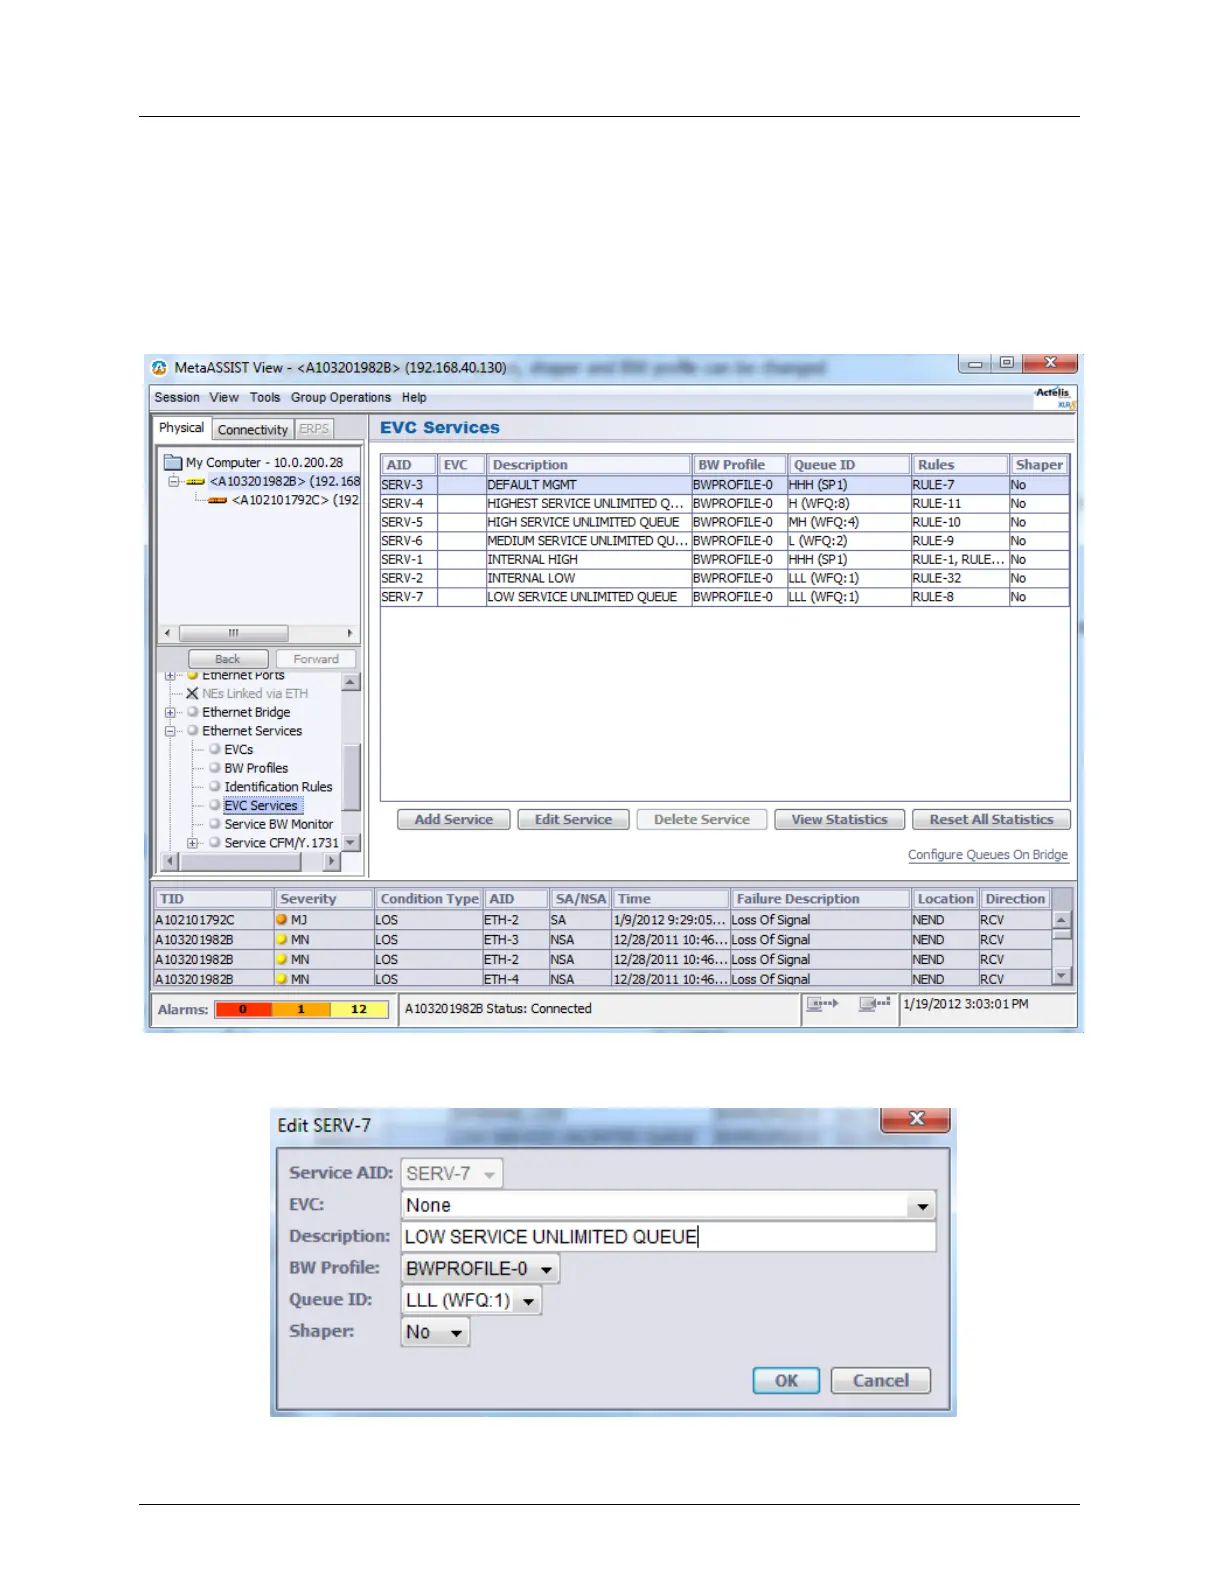
Task: Open the EVC dropdown in Edit SERV-7 dialog
Action: (x=922, y=1207)
